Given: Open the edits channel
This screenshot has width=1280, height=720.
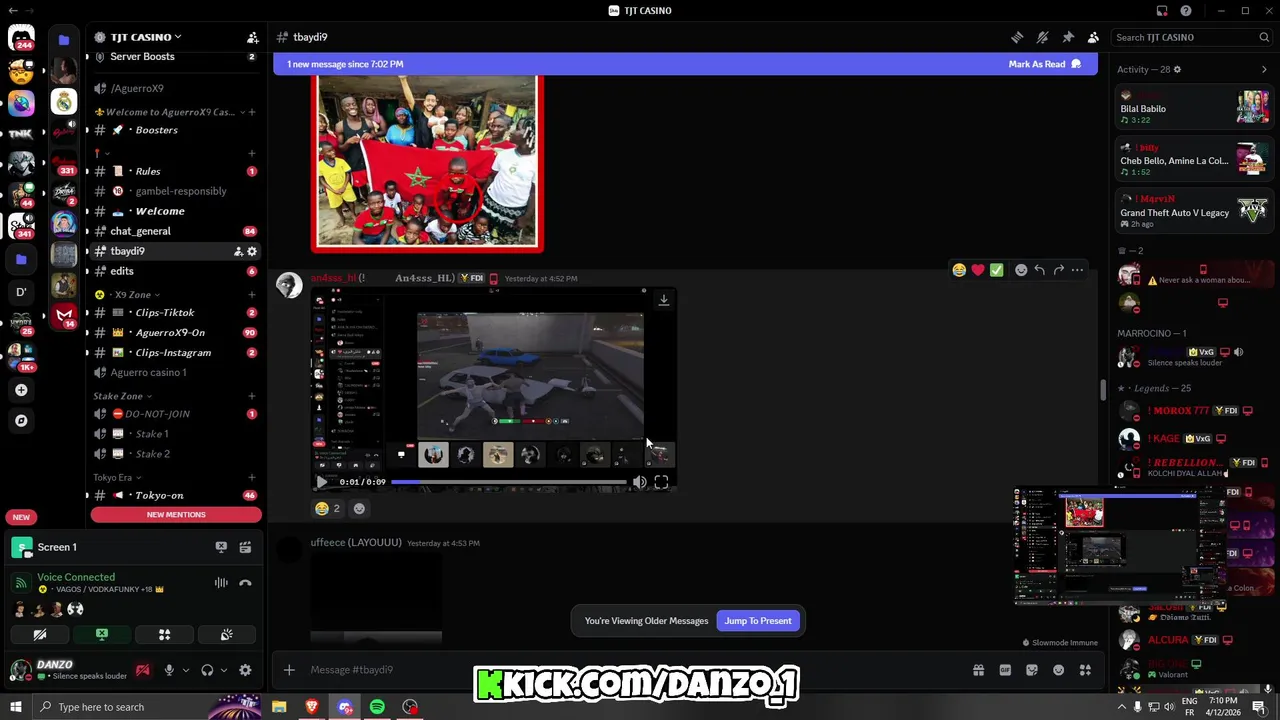Looking at the screenshot, I should pyautogui.click(x=175, y=271).
